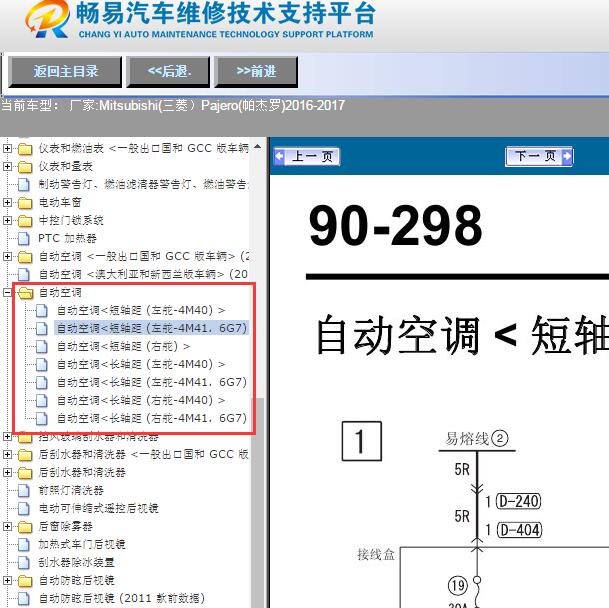609x608 pixels.
Task: Expand the 中控门锁系统 folder
Action: [7, 220]
